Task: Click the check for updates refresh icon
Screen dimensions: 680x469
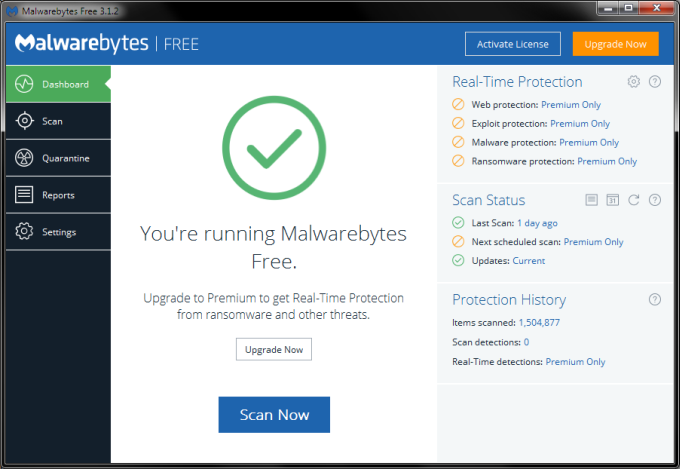Action: point(634,200)
